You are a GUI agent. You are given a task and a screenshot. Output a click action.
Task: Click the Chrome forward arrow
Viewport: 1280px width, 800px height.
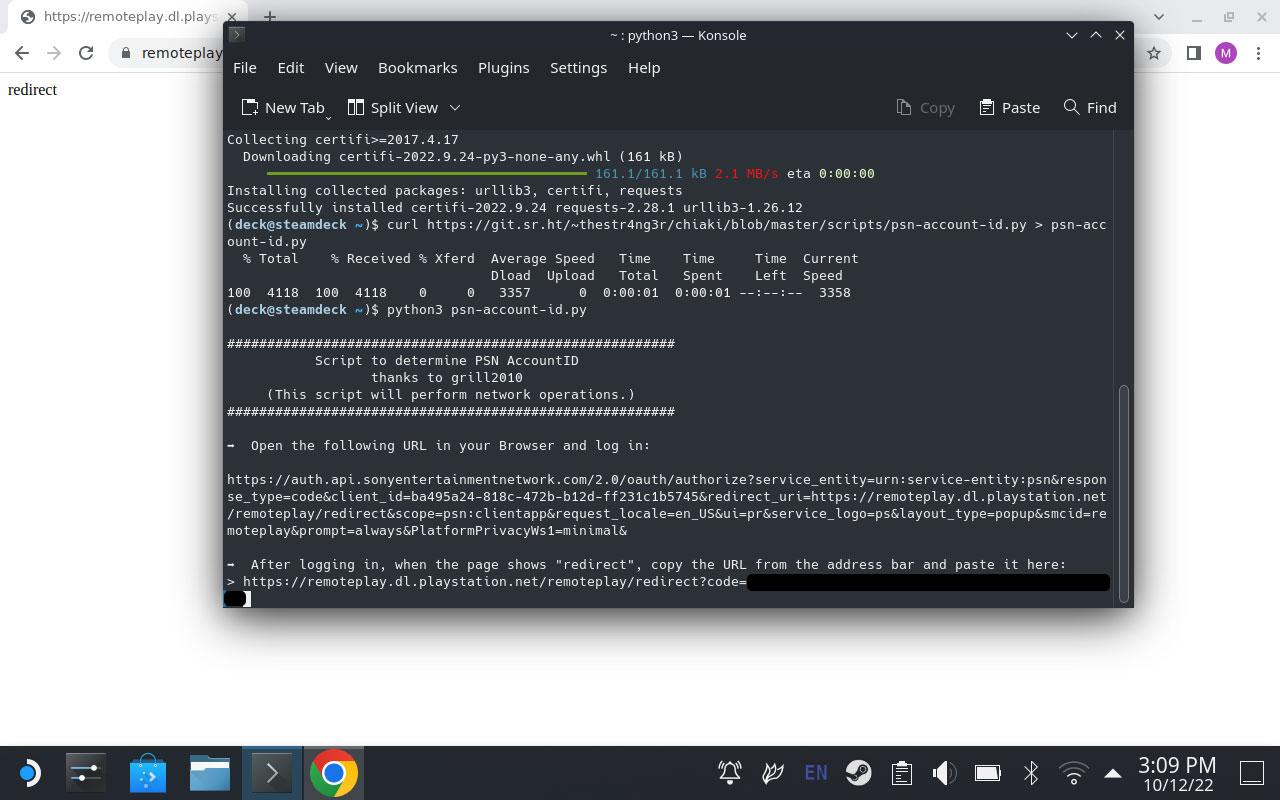pos(54,53)
